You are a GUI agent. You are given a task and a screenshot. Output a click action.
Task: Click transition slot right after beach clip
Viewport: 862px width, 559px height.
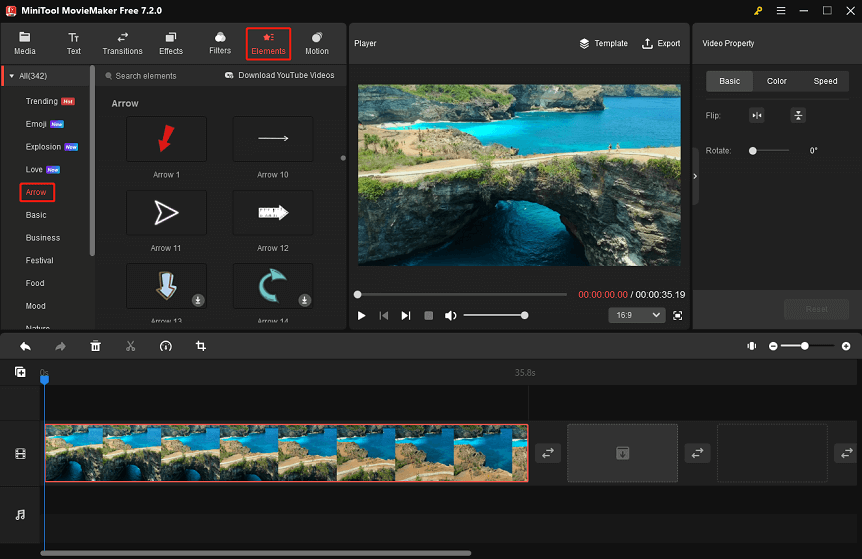coord(548,453)
